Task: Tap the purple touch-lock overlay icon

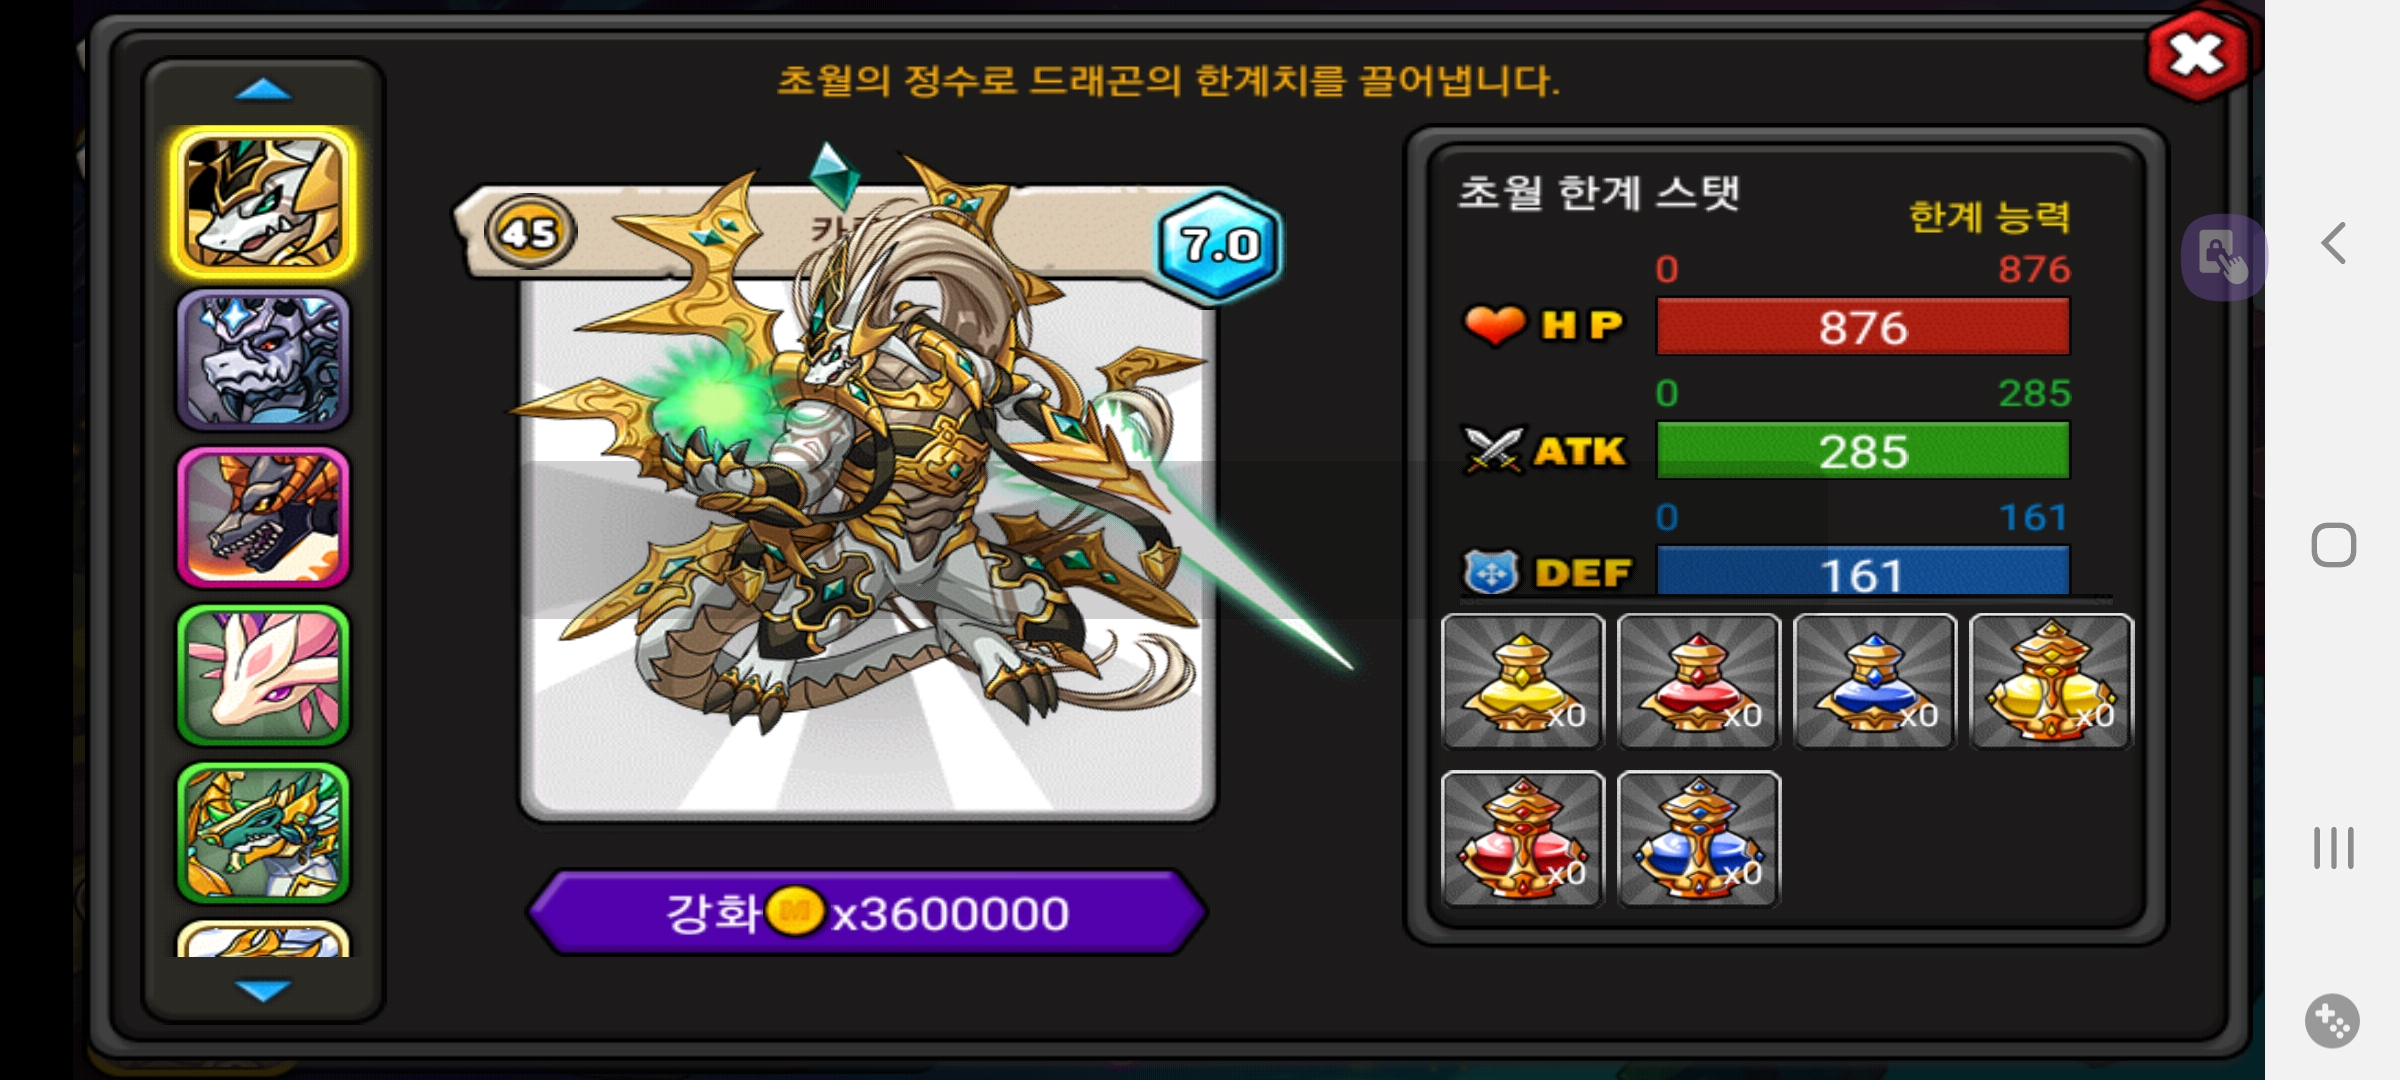Action: tap(2223, 257)
